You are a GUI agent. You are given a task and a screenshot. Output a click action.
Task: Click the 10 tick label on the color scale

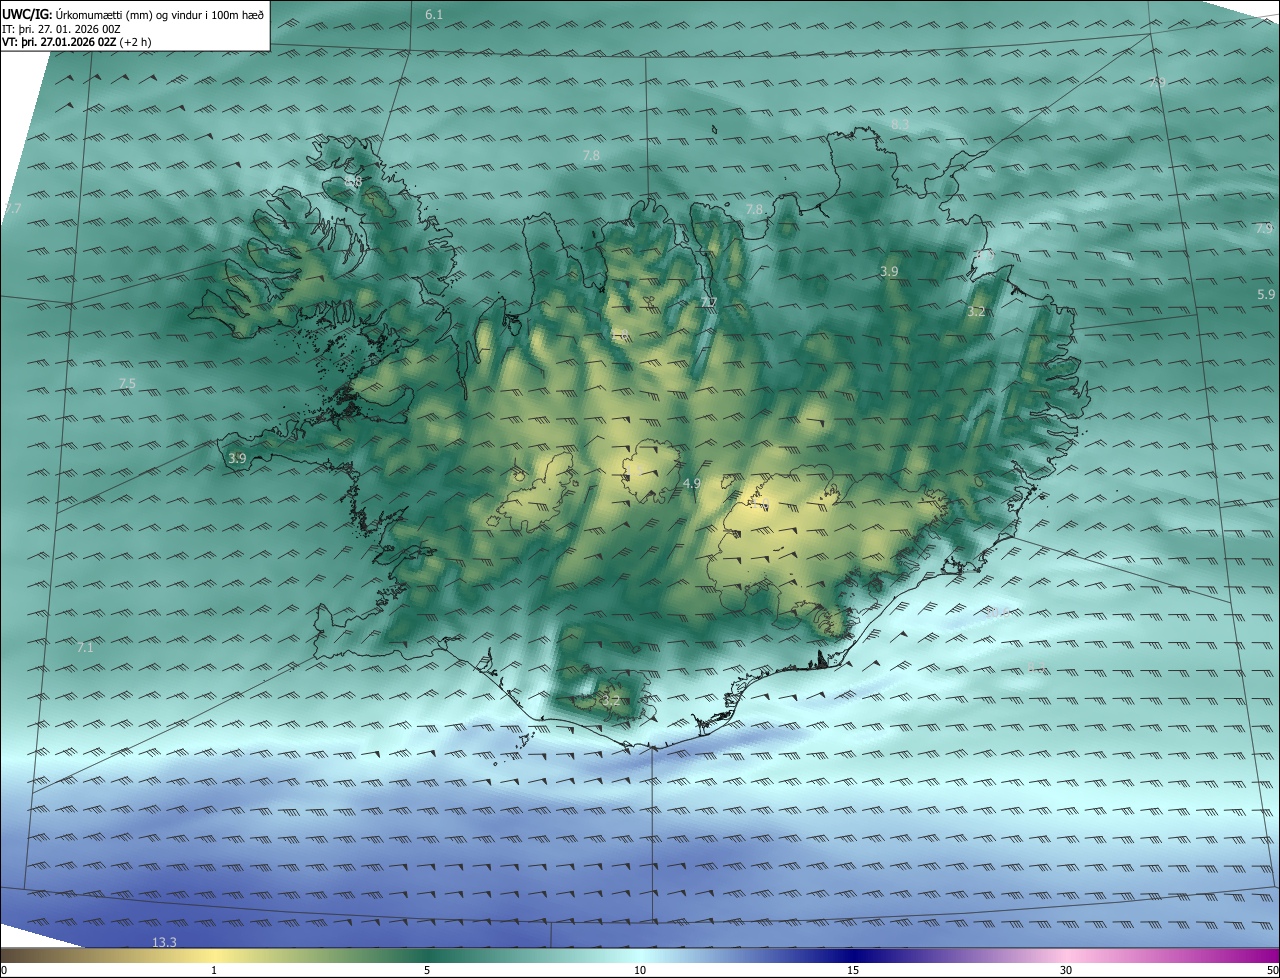pyautogui.click(x=640, y=970)
